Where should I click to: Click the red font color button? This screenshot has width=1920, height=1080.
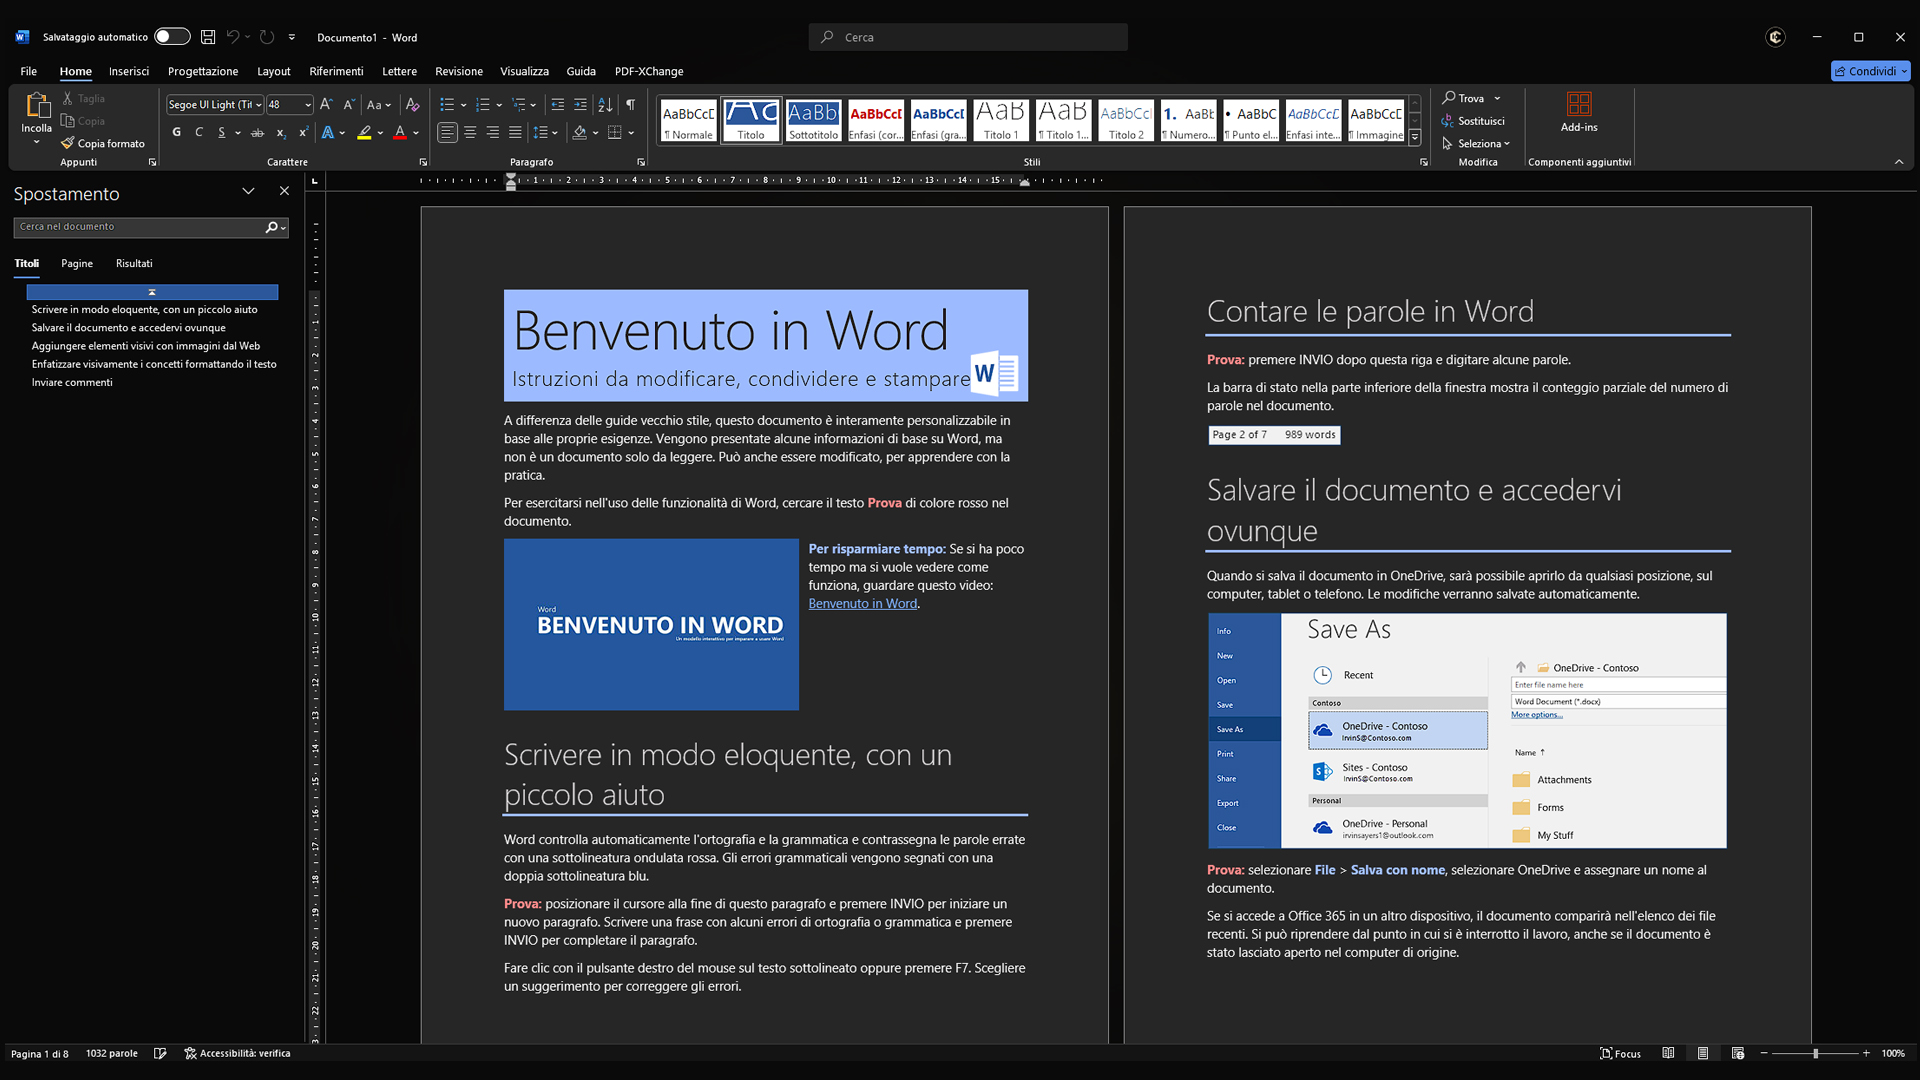tap(400, 132)
